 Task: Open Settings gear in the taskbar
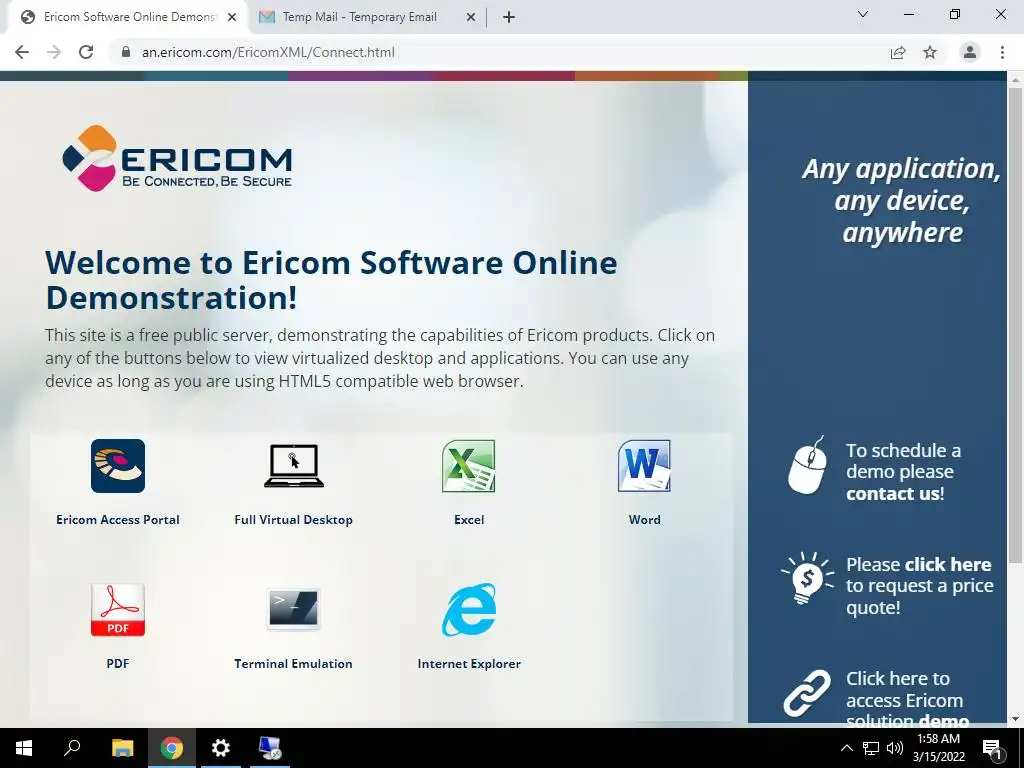coord(221,748)
